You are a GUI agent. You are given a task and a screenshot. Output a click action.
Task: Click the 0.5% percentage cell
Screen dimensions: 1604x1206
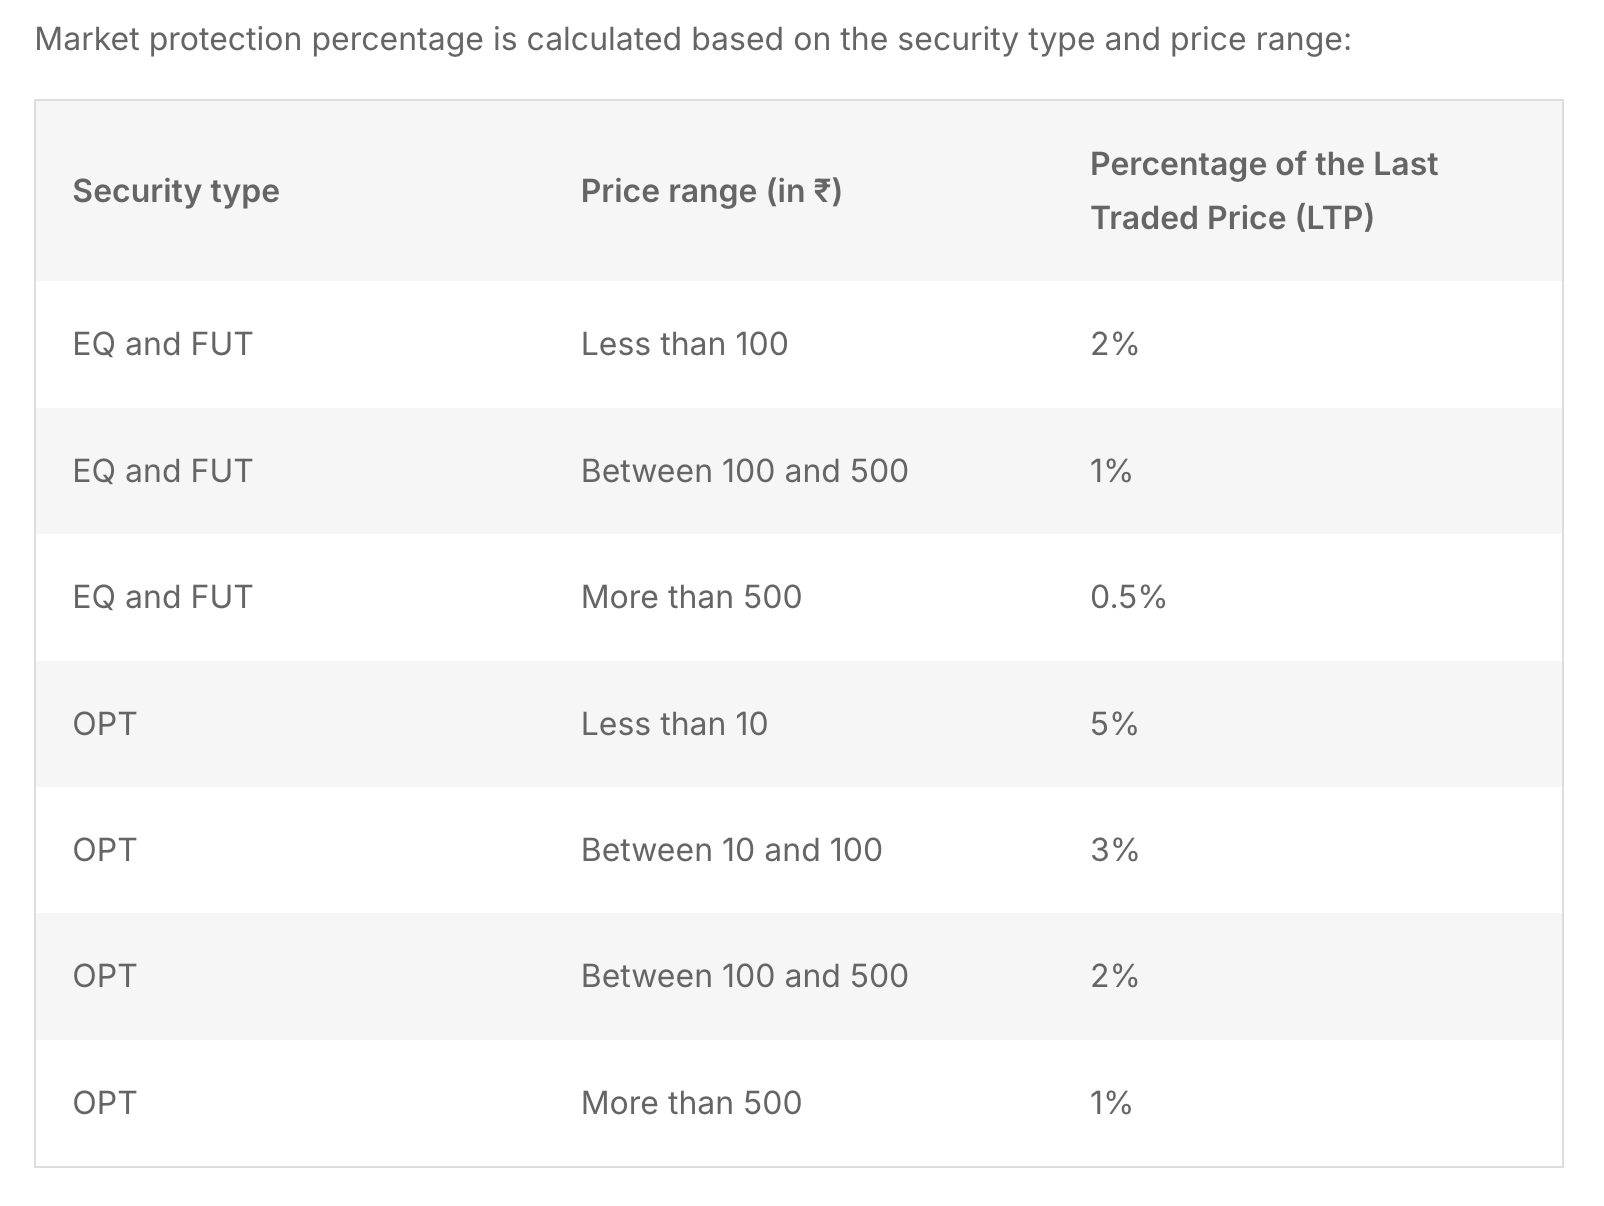click(1128, 597)
